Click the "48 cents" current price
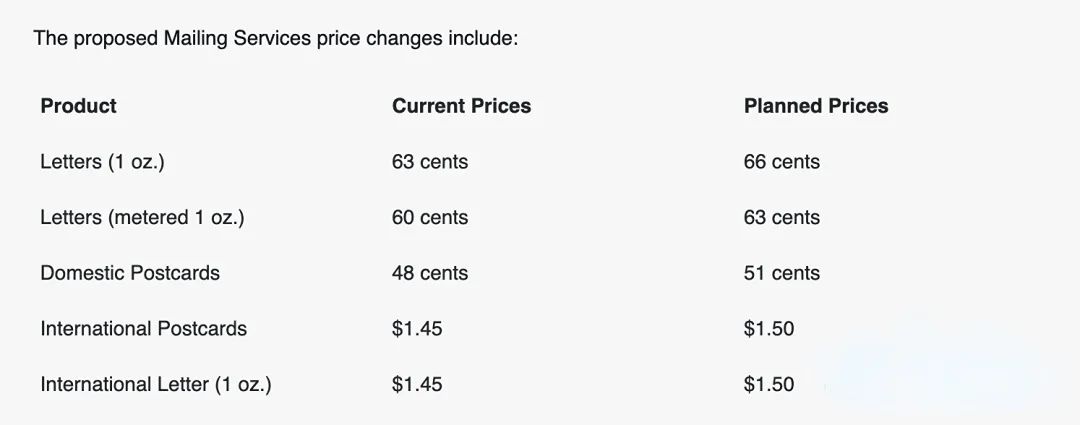Screen dimensions: 1080x425 click(x=429, y=273)
